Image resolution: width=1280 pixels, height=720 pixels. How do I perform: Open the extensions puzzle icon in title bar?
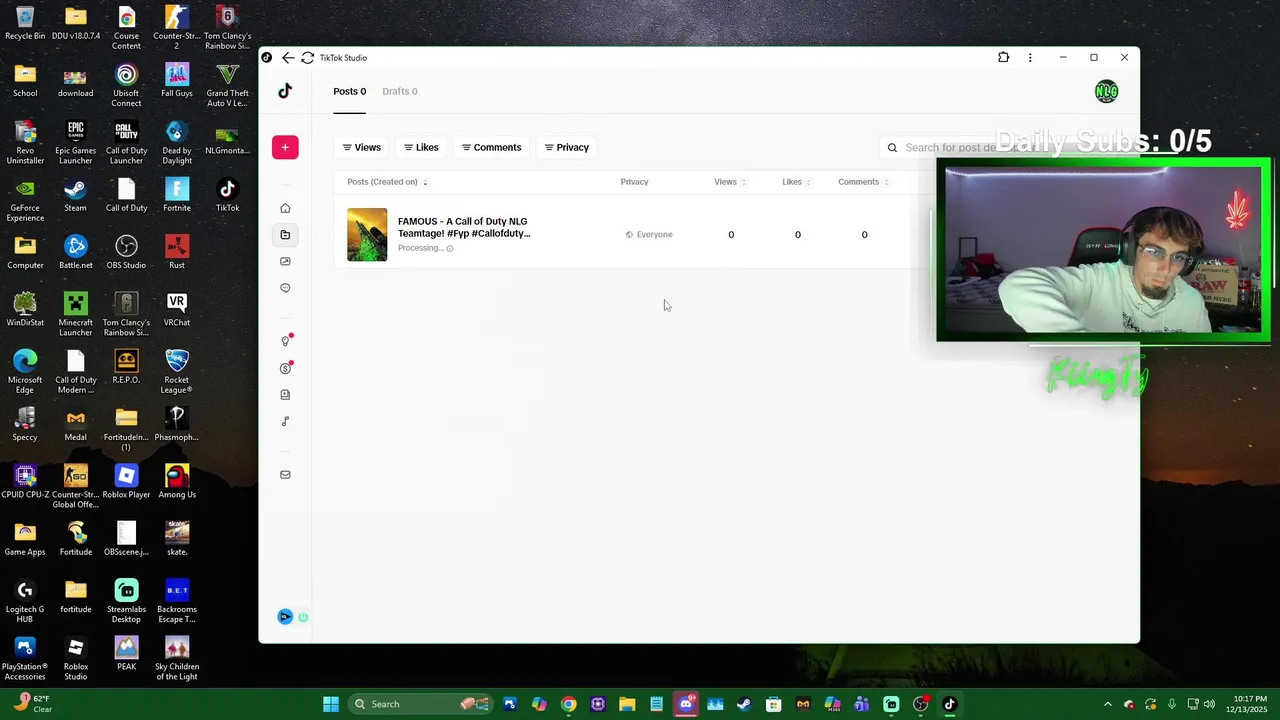click(x=1003, y=58)
